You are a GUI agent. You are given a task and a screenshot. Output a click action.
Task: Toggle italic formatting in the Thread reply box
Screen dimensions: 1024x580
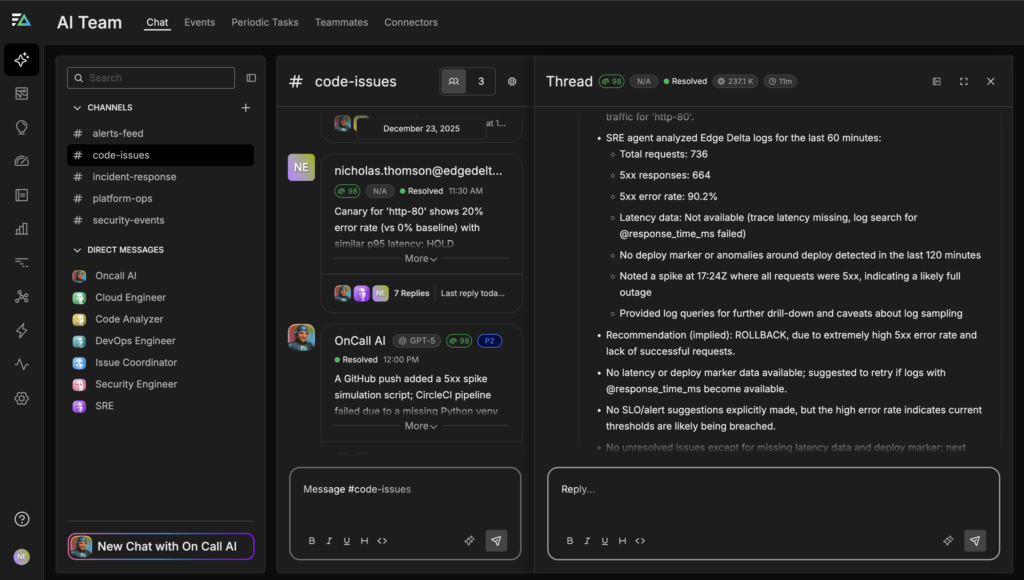(588, 541)
